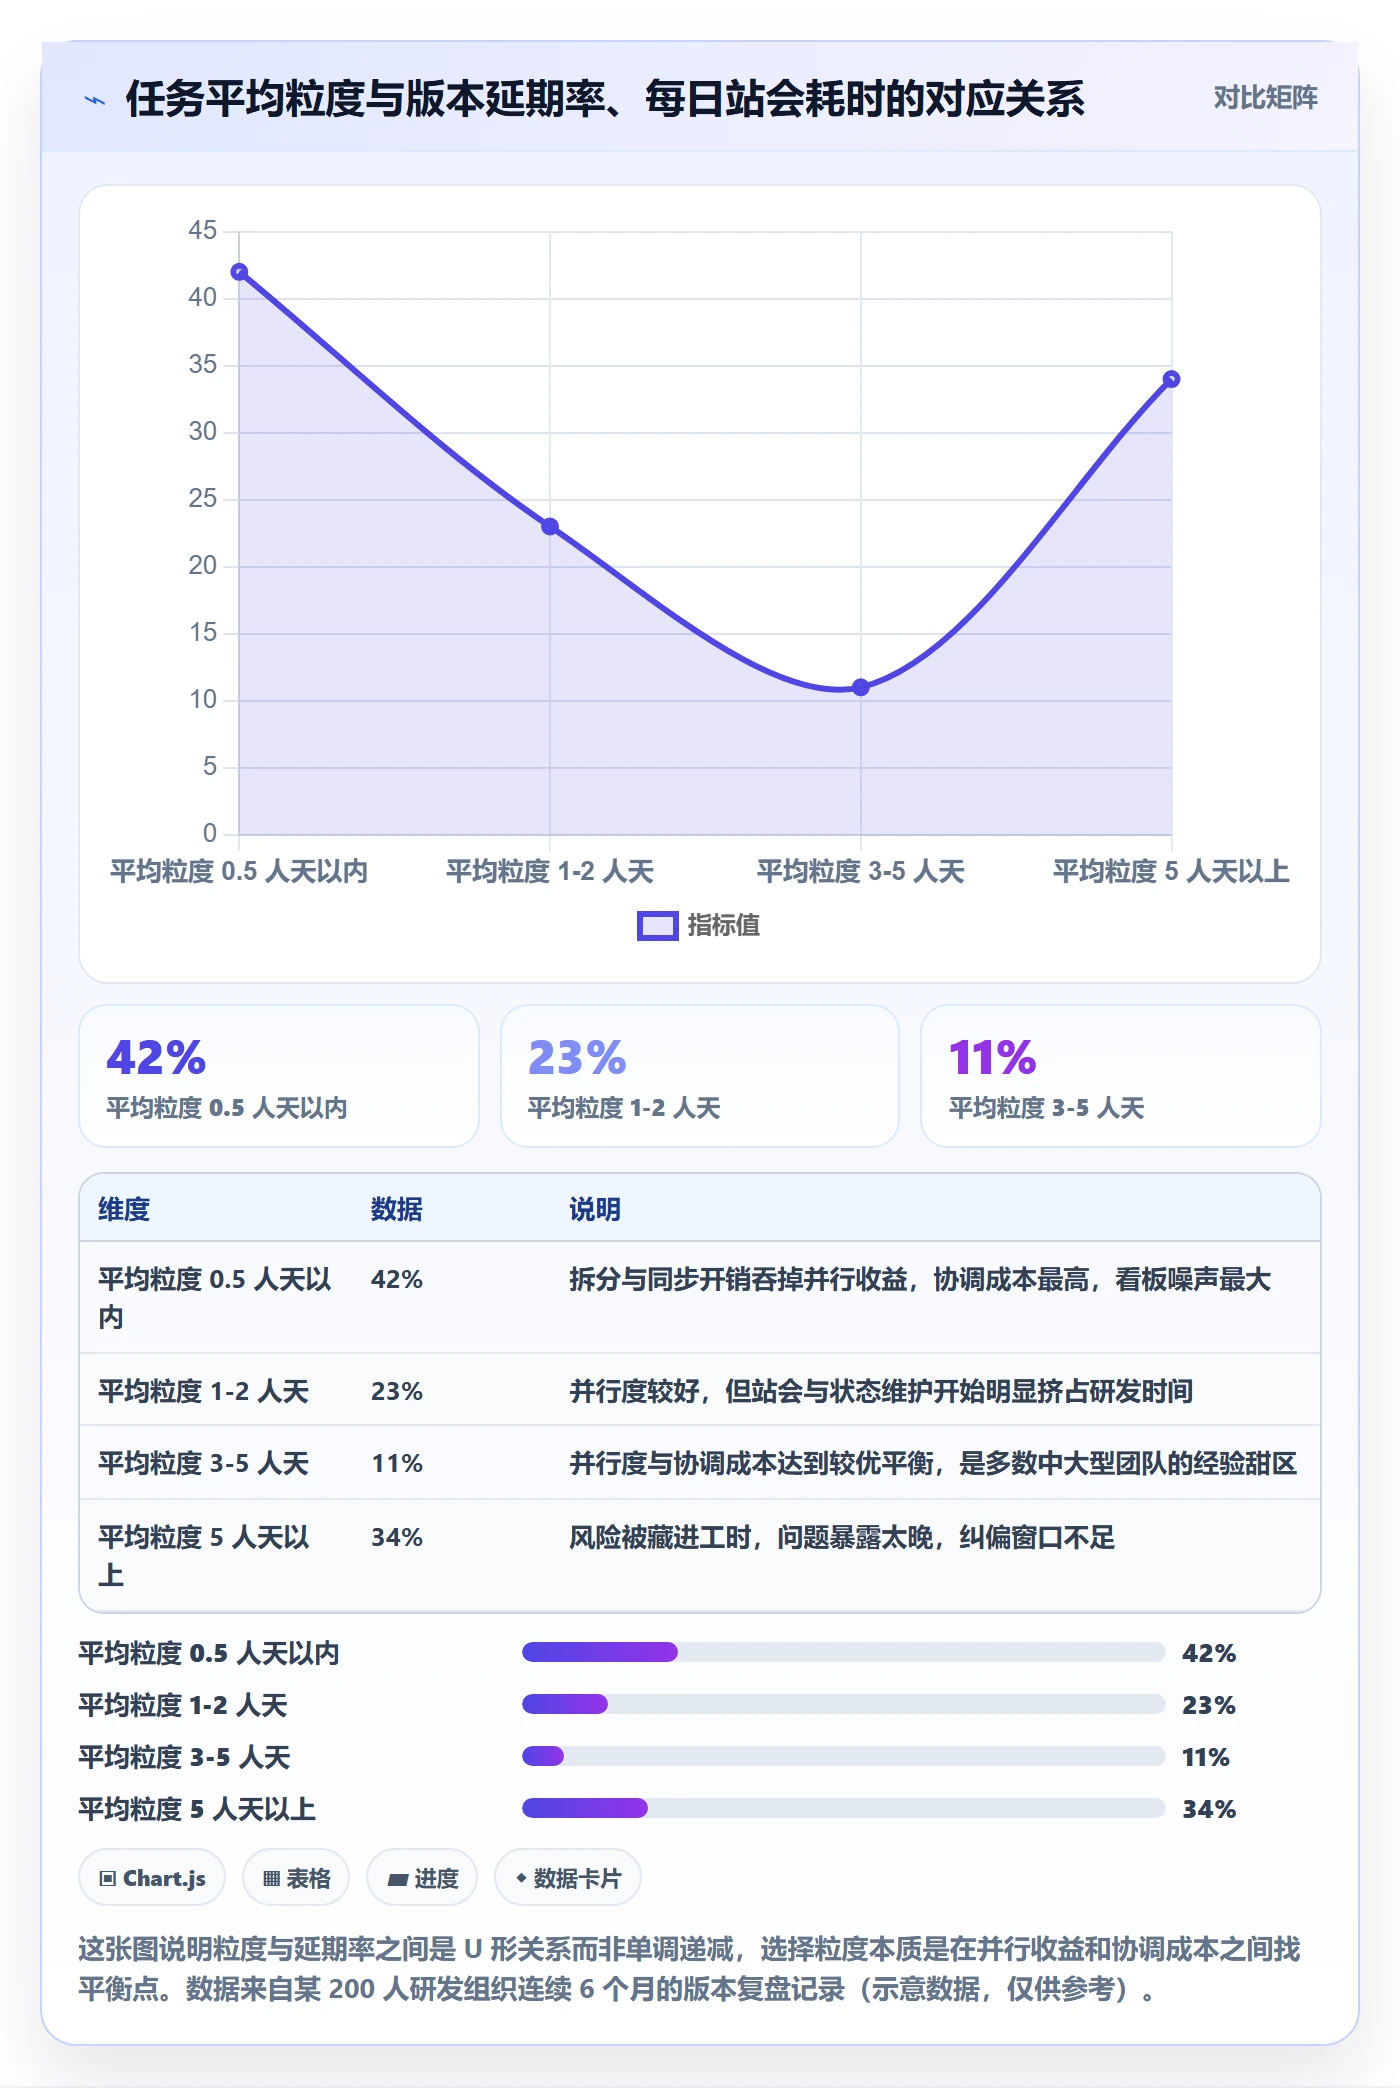
Task: Click the 34% table cell
Action: (397, 1537)
